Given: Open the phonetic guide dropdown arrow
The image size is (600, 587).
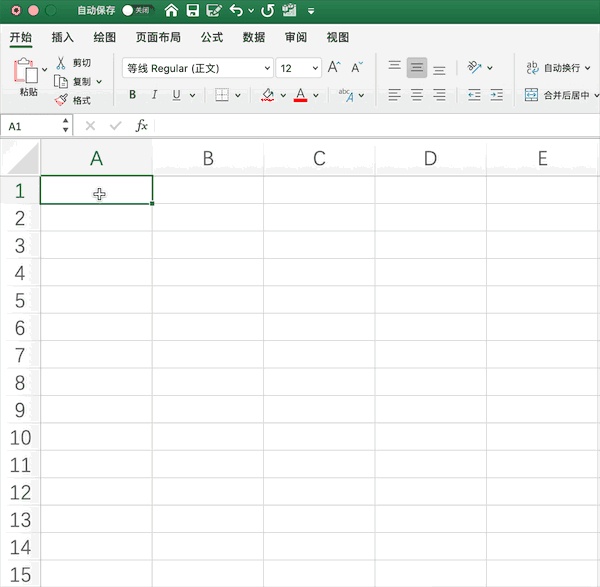Looking at the screenshot, I should [361, 95].
